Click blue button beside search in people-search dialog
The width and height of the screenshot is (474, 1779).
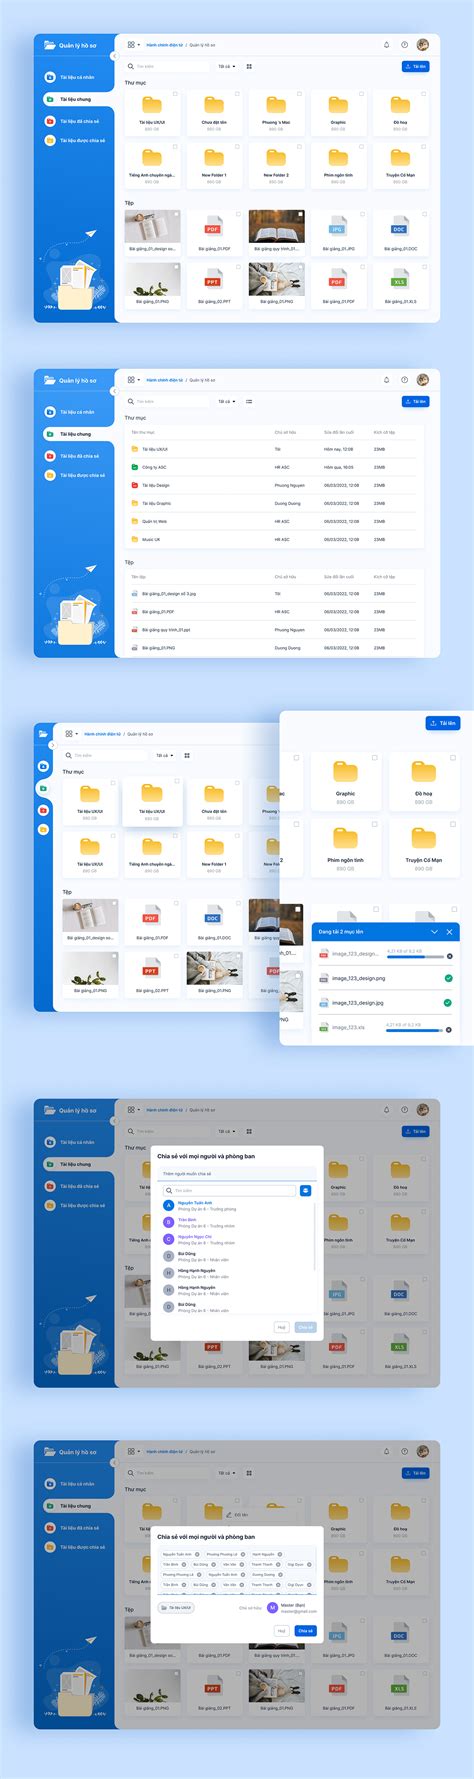(x=306, y=1191)
